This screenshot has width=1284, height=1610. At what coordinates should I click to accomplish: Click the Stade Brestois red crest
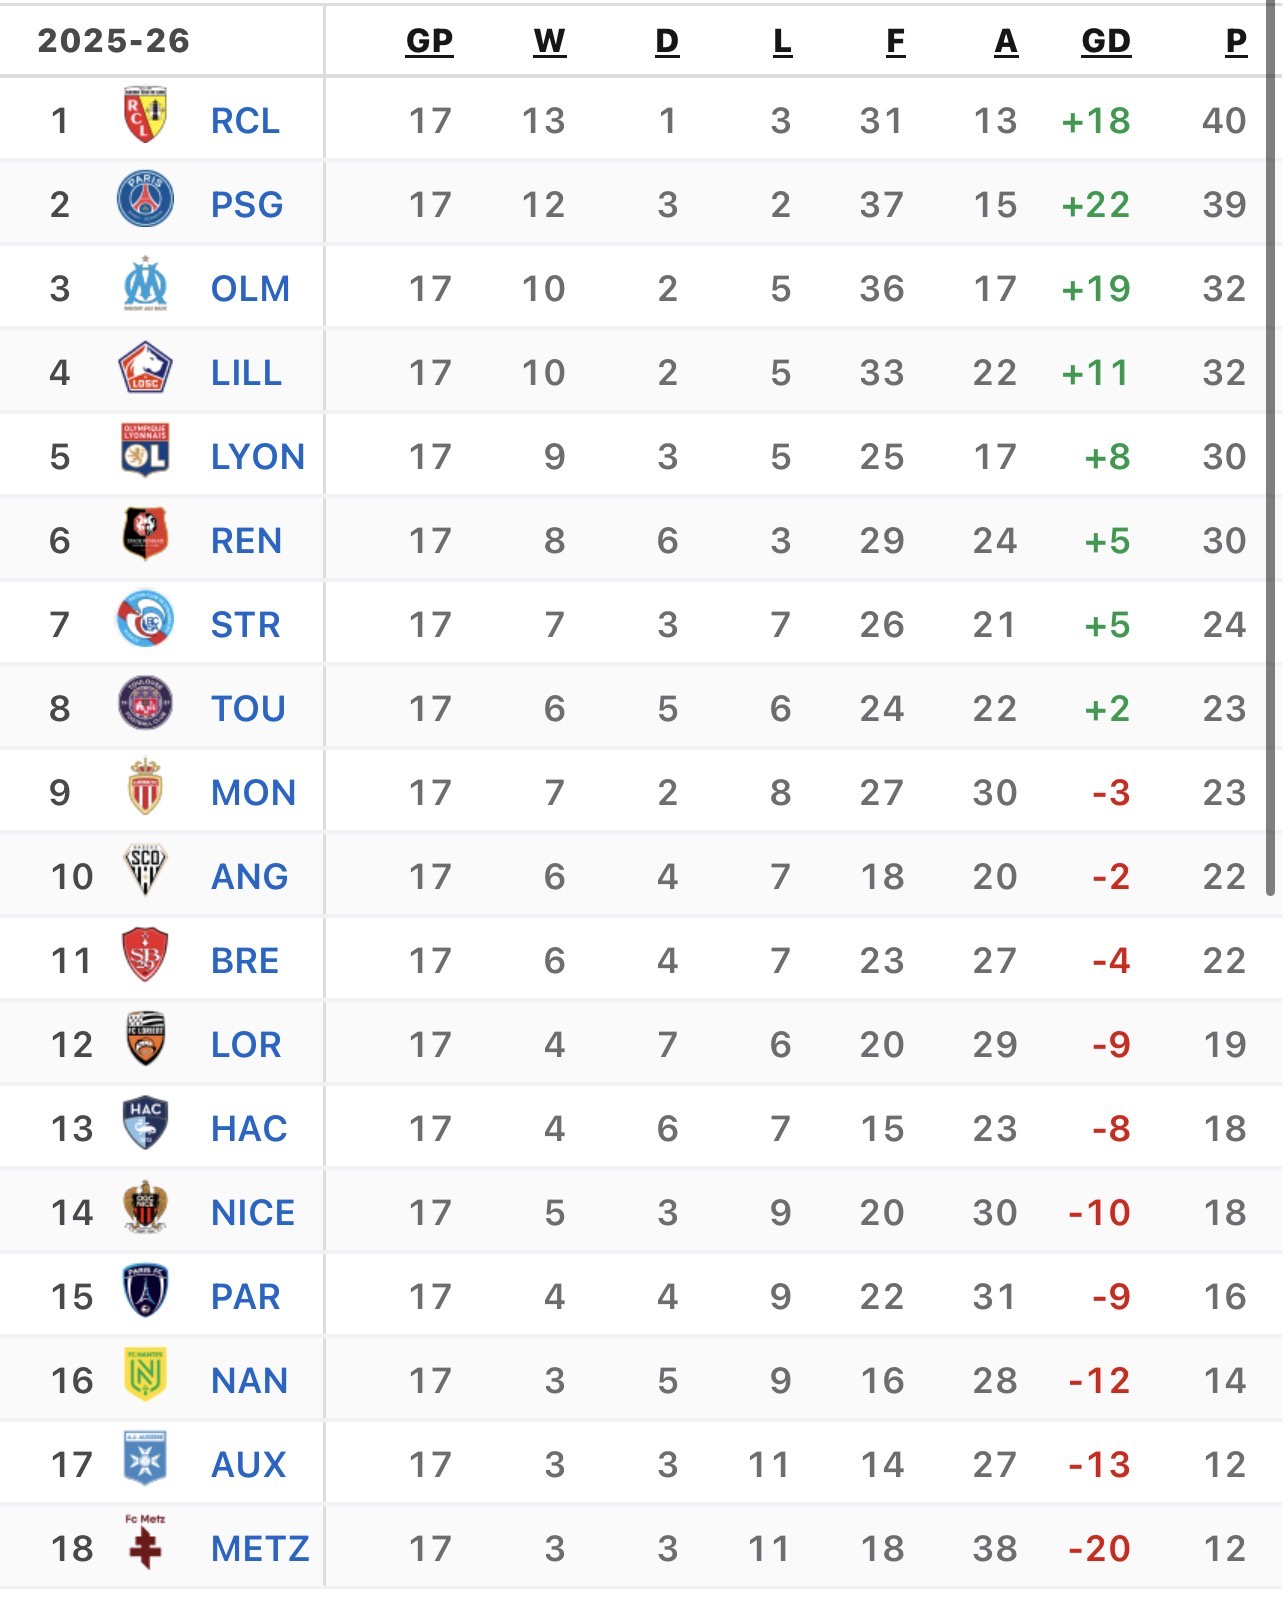point(145,955)
